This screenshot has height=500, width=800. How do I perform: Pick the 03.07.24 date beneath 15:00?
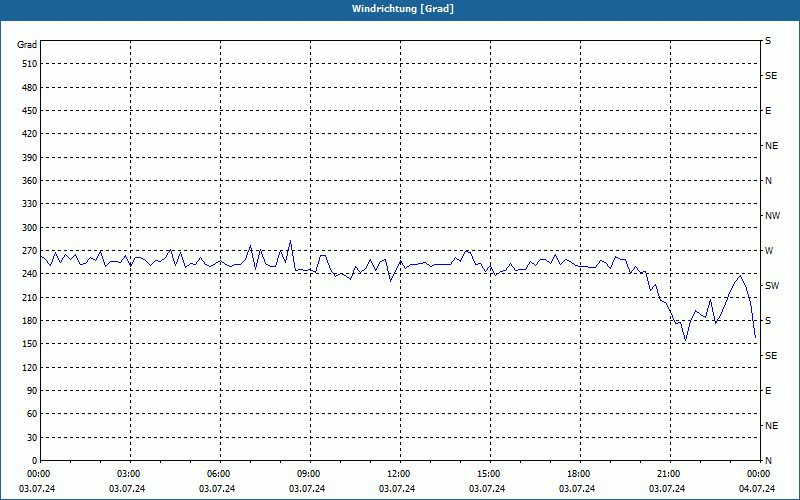pos(487,489)
